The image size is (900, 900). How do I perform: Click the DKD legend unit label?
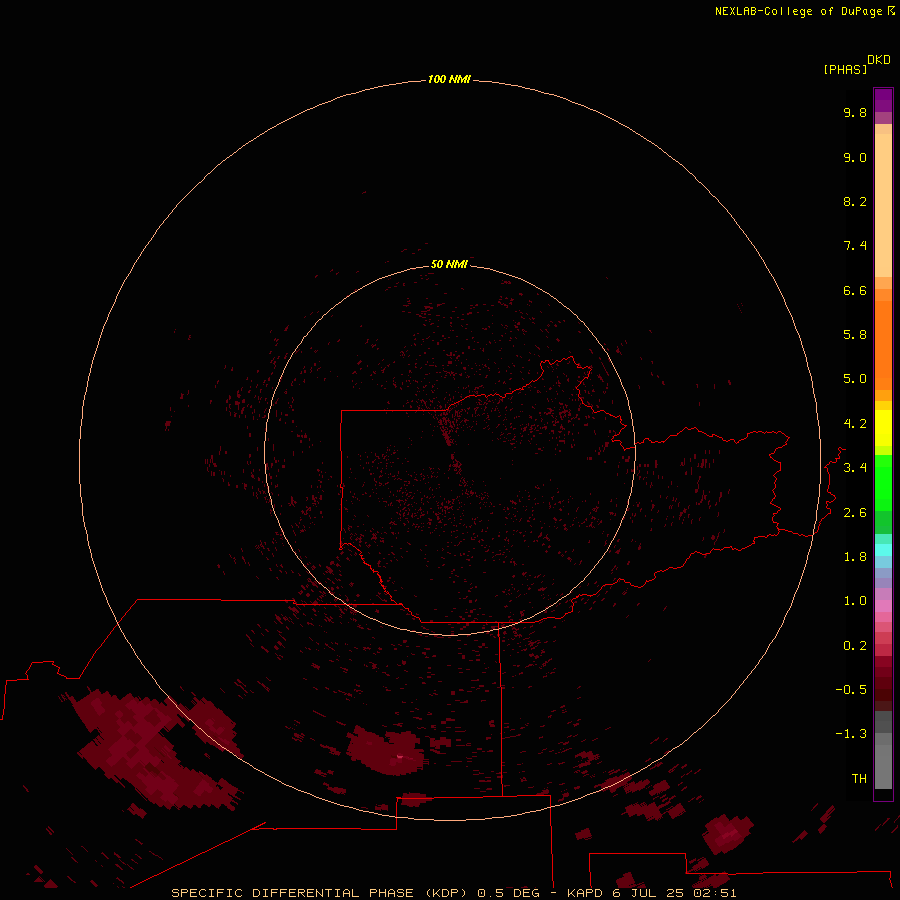[879, 60]
